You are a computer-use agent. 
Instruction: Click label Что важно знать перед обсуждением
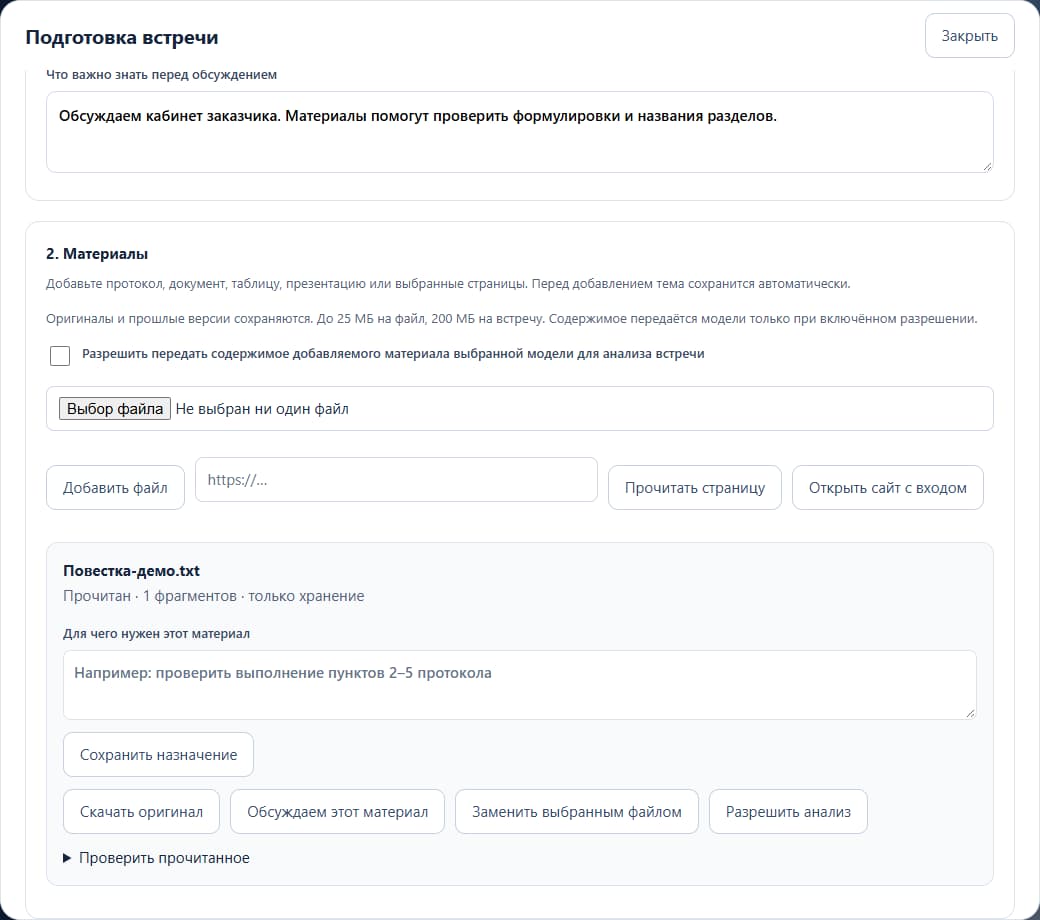pos(161,74)
